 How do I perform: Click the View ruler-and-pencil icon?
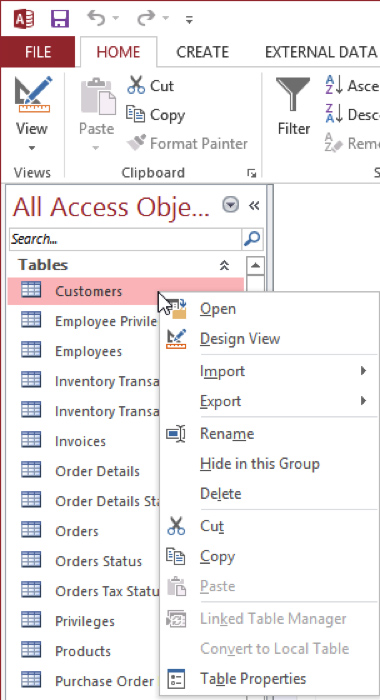pyautogui.click(x=32, y=95)
